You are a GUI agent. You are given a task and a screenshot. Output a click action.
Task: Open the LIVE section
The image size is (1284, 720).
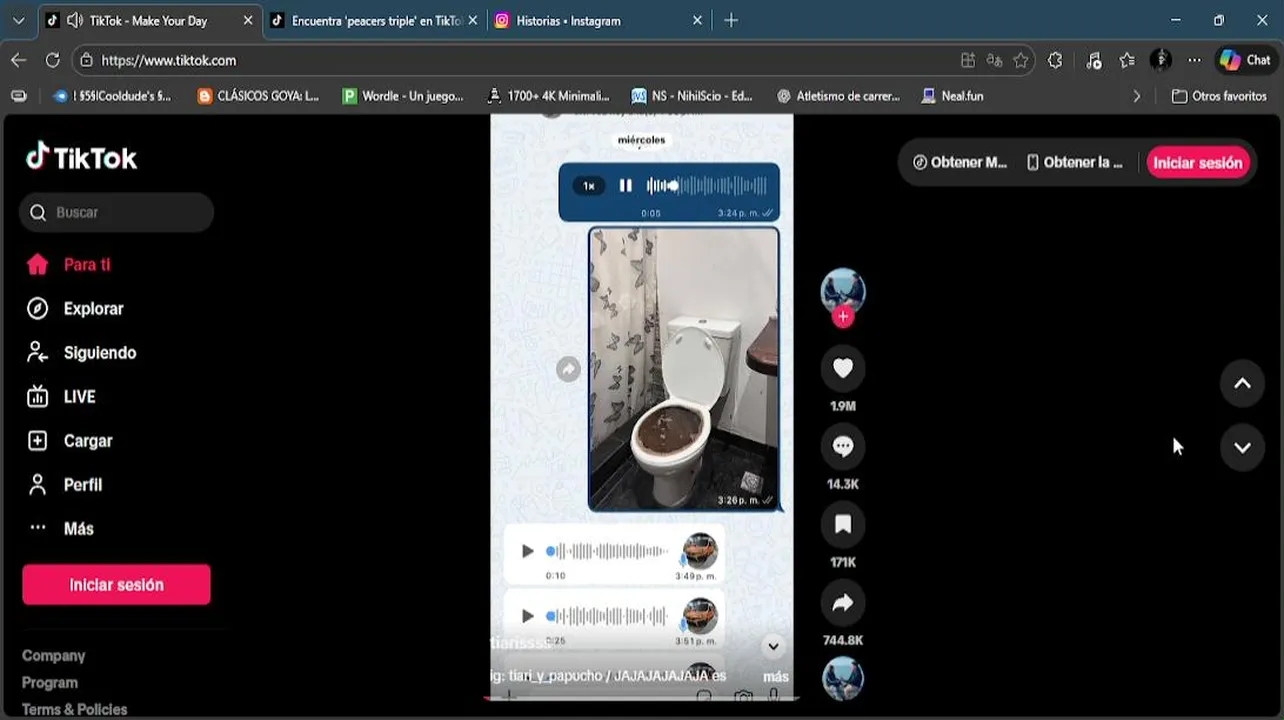point(61,397)
